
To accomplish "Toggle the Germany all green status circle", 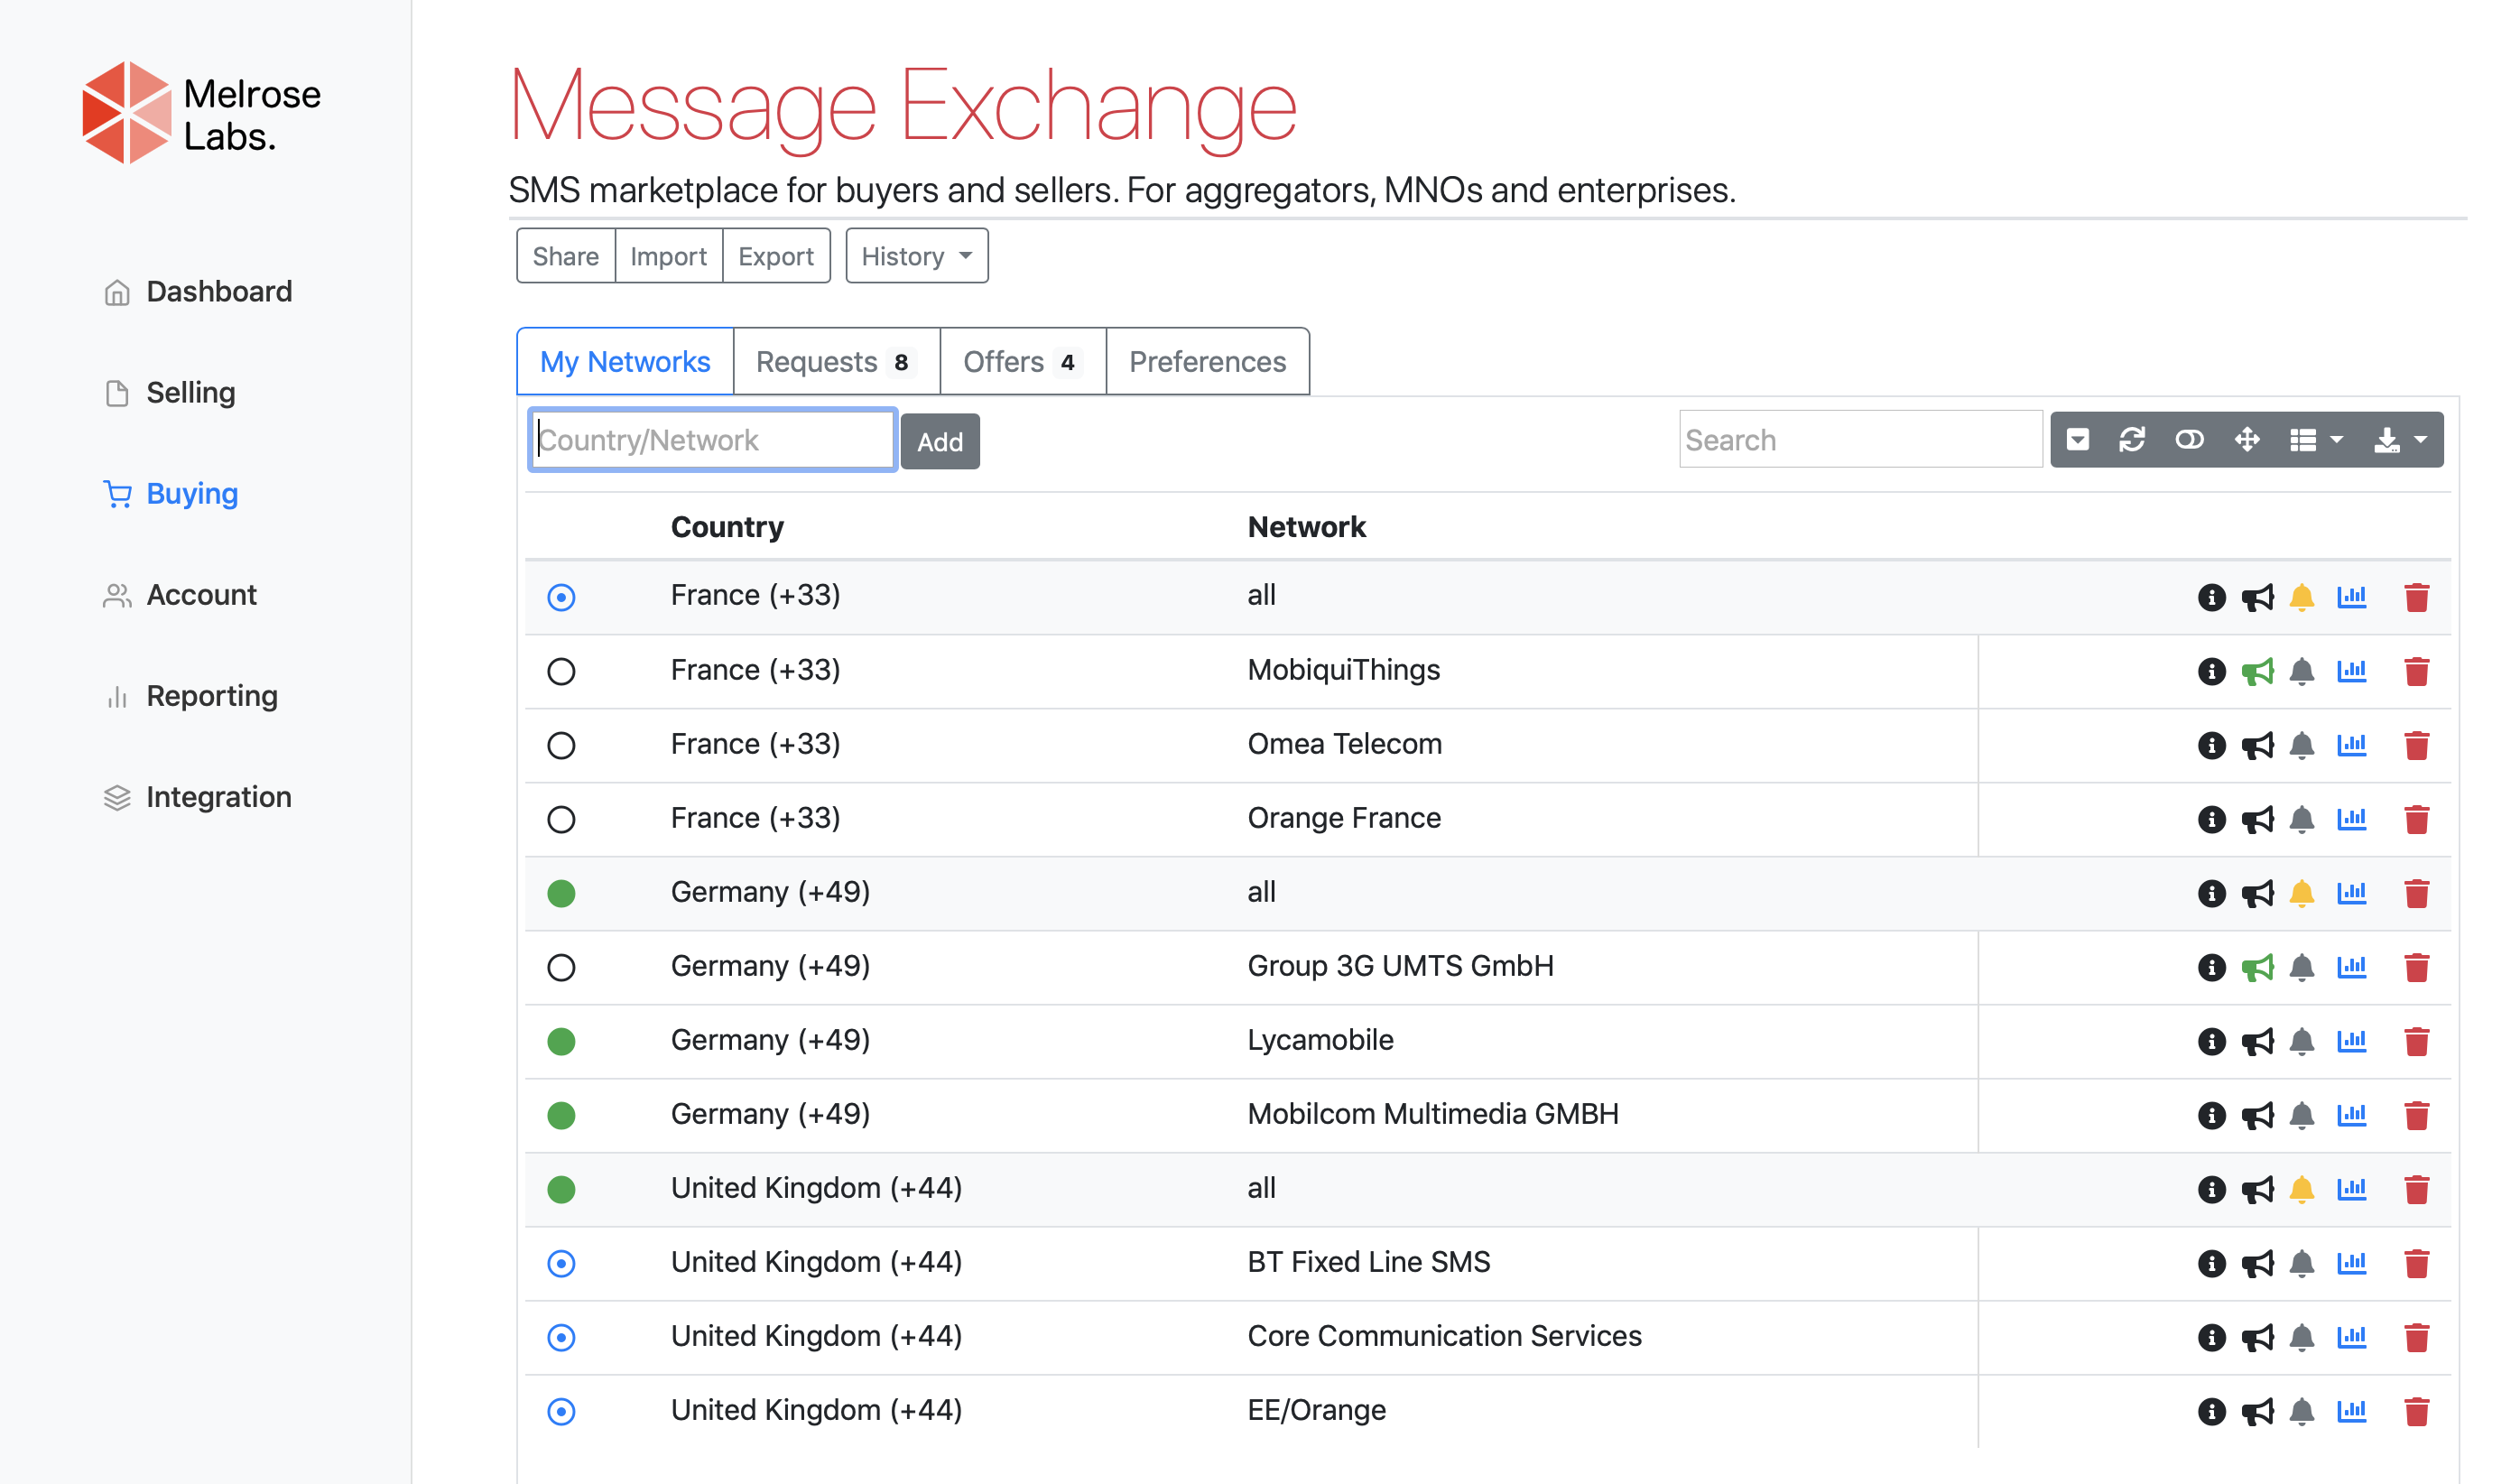I will click(x=561, y=893).
